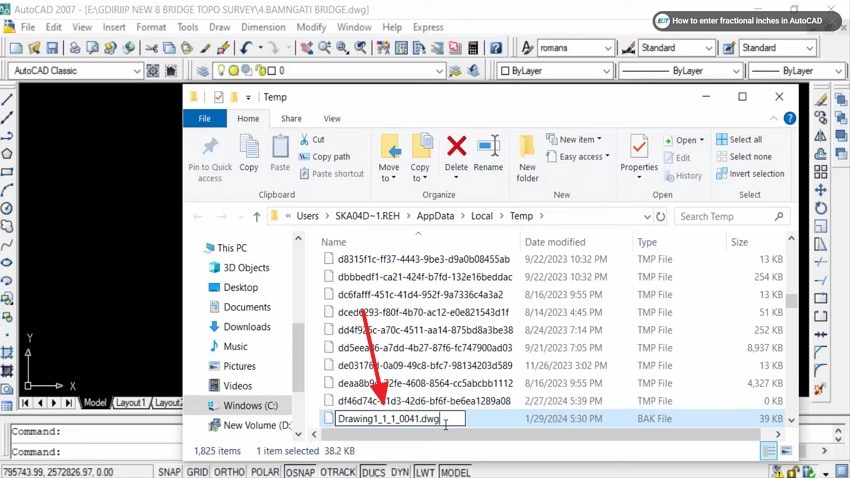Image resolution: width=850 pixels, height=478 pixels.
Task: Open the romans text style dropdown
Action: 608,48
